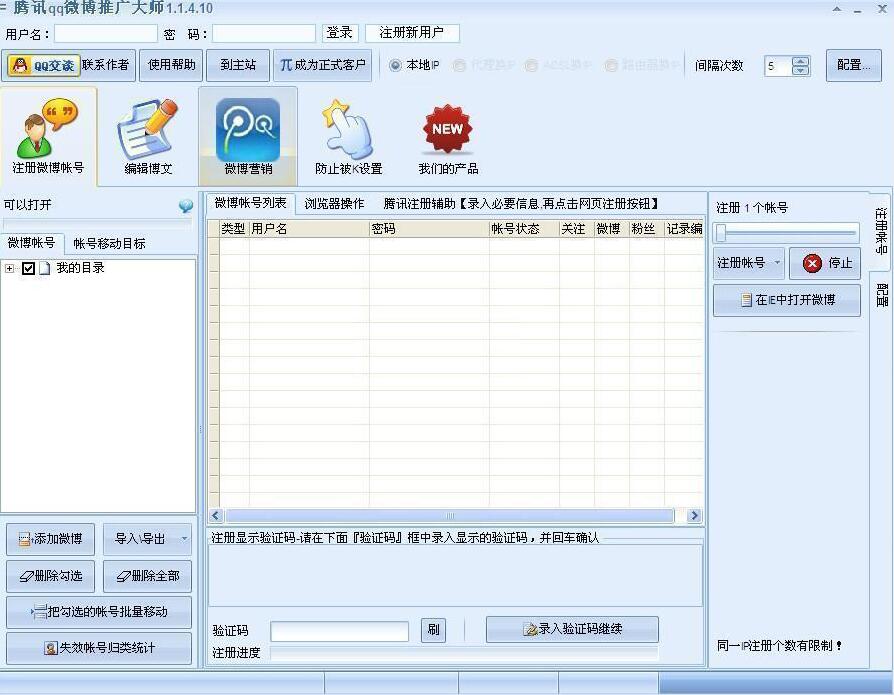
Task: Switch to 微博帐号列表 tab
Action: 250,204
